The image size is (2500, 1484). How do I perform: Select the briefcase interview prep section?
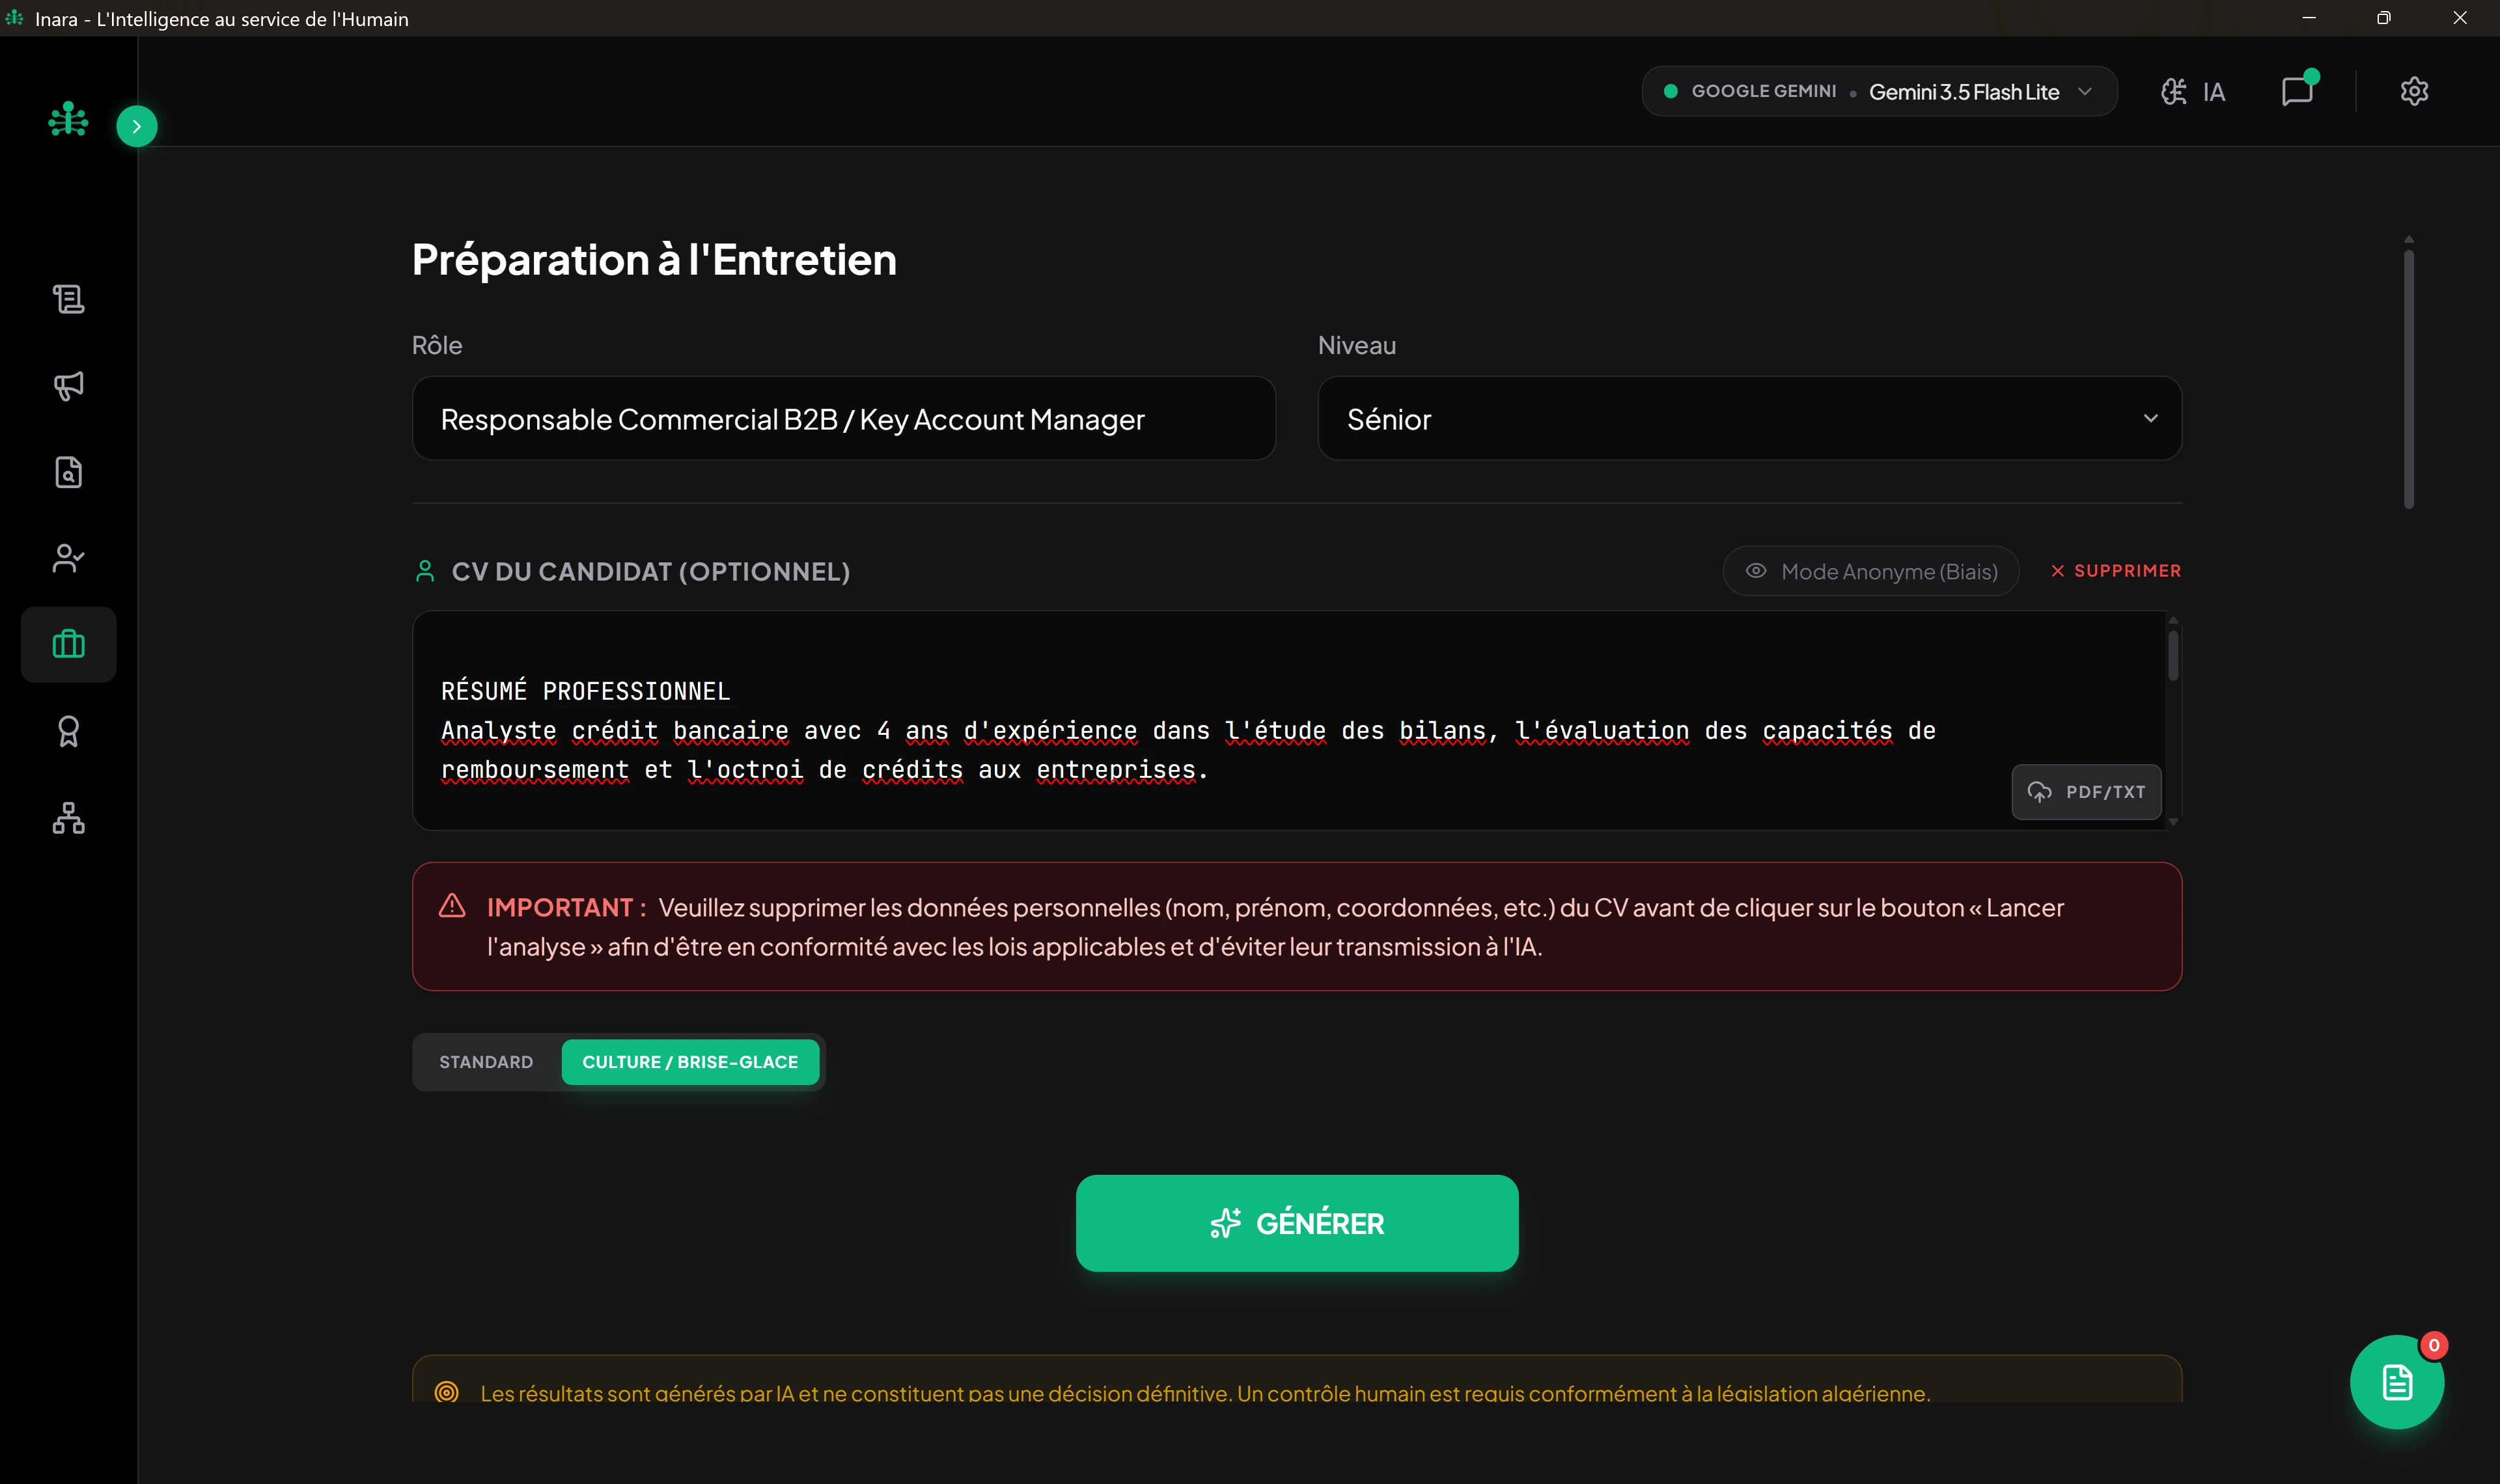(68, 645)
